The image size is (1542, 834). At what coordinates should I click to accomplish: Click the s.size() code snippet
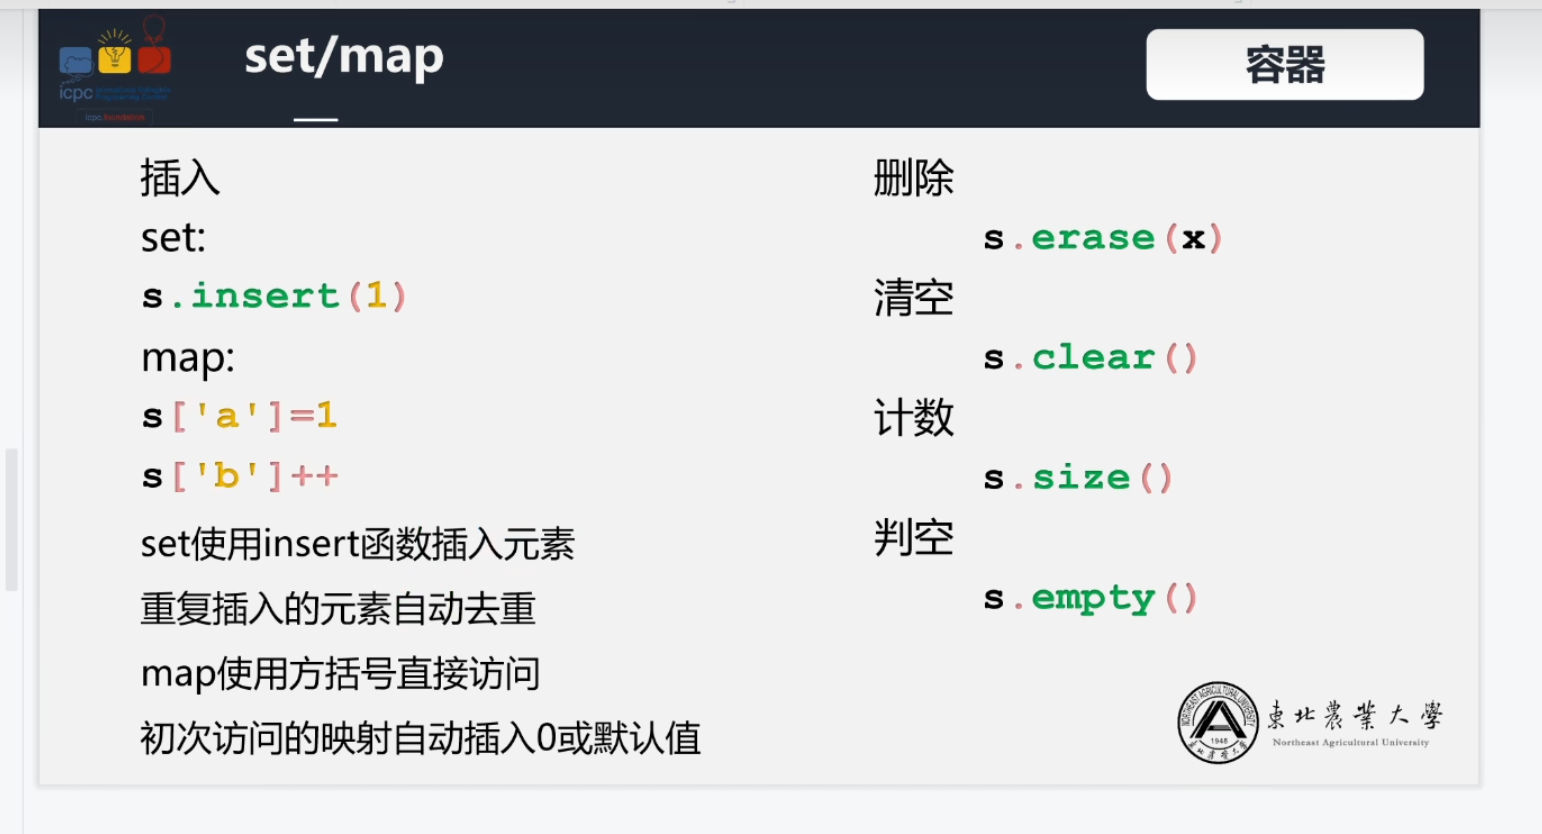[1077, 478]
